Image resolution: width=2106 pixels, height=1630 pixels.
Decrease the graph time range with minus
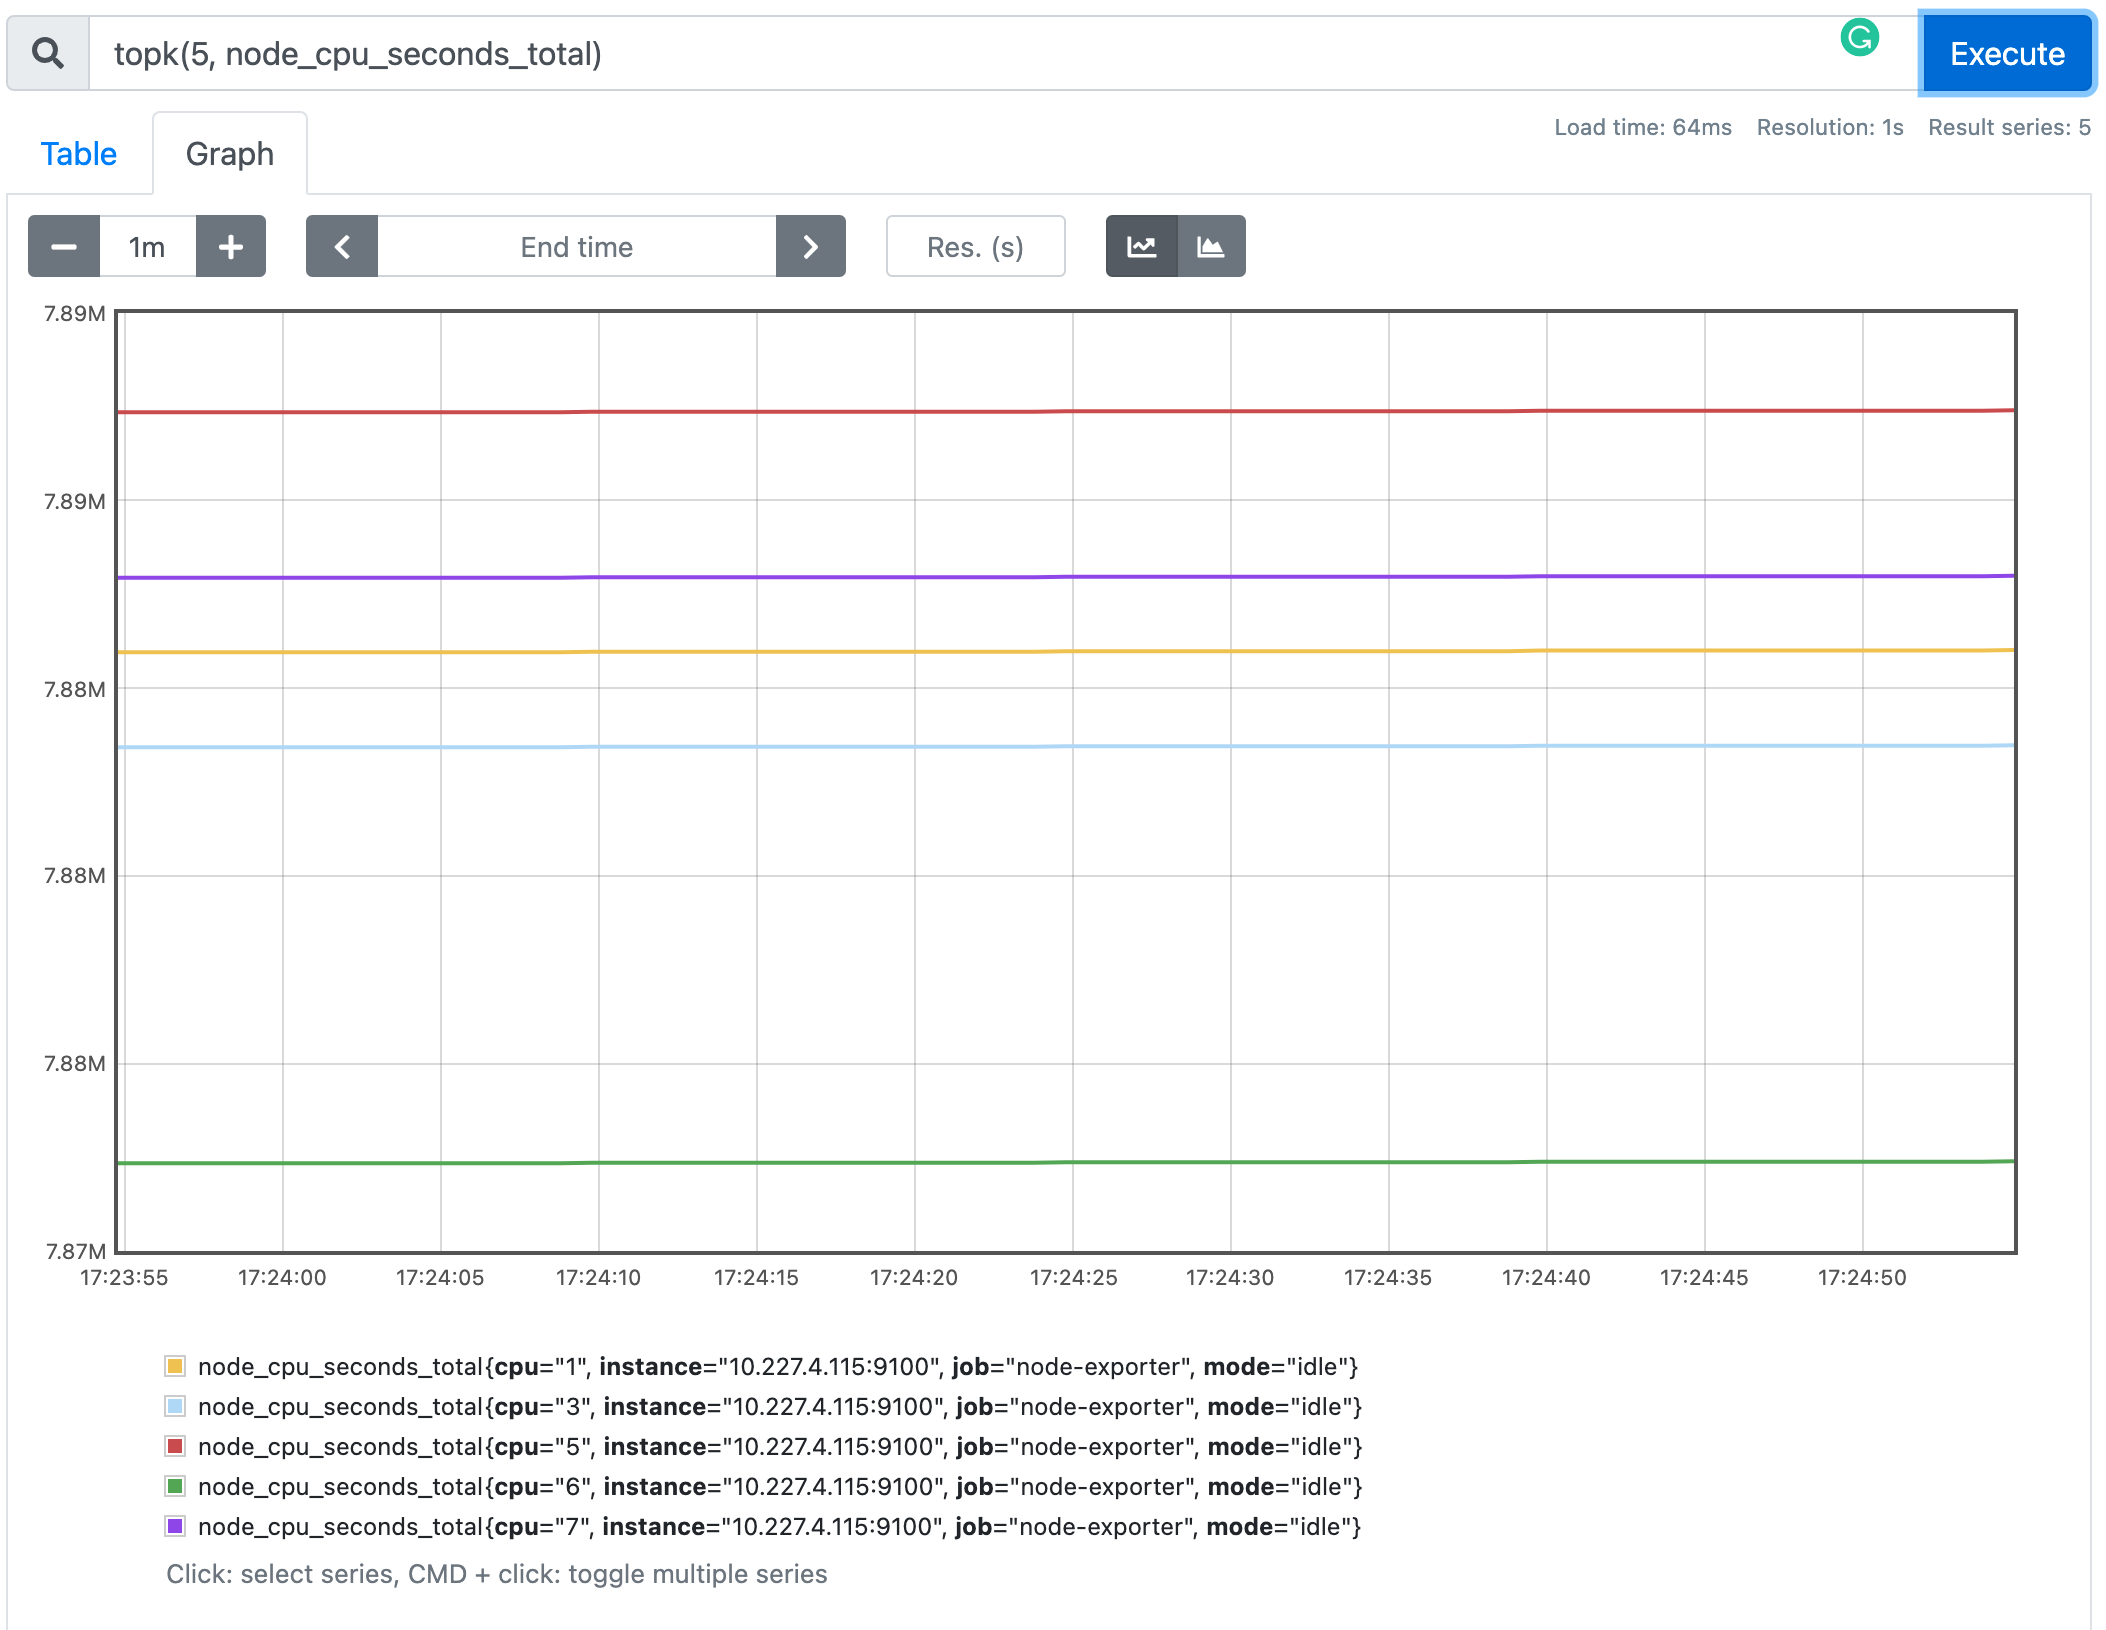[x=64, y=246]
